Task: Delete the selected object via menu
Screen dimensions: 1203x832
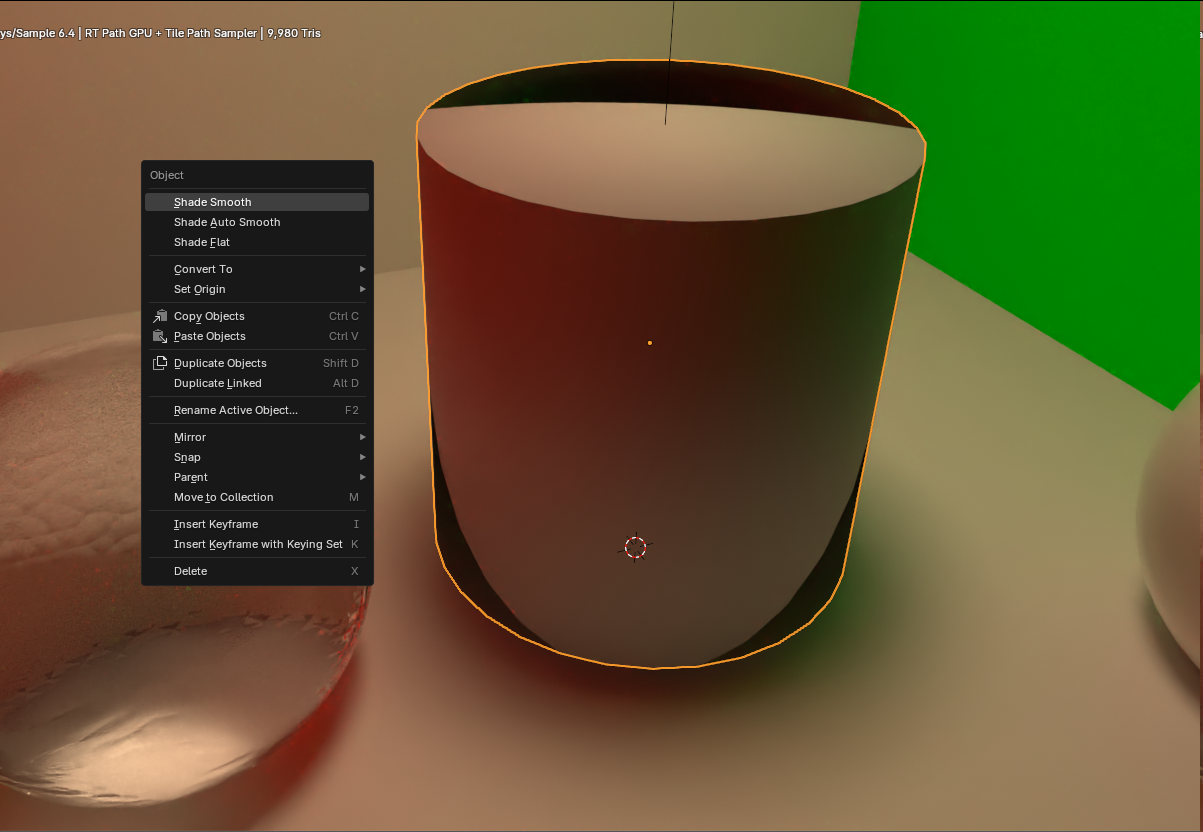Action: 191,571
